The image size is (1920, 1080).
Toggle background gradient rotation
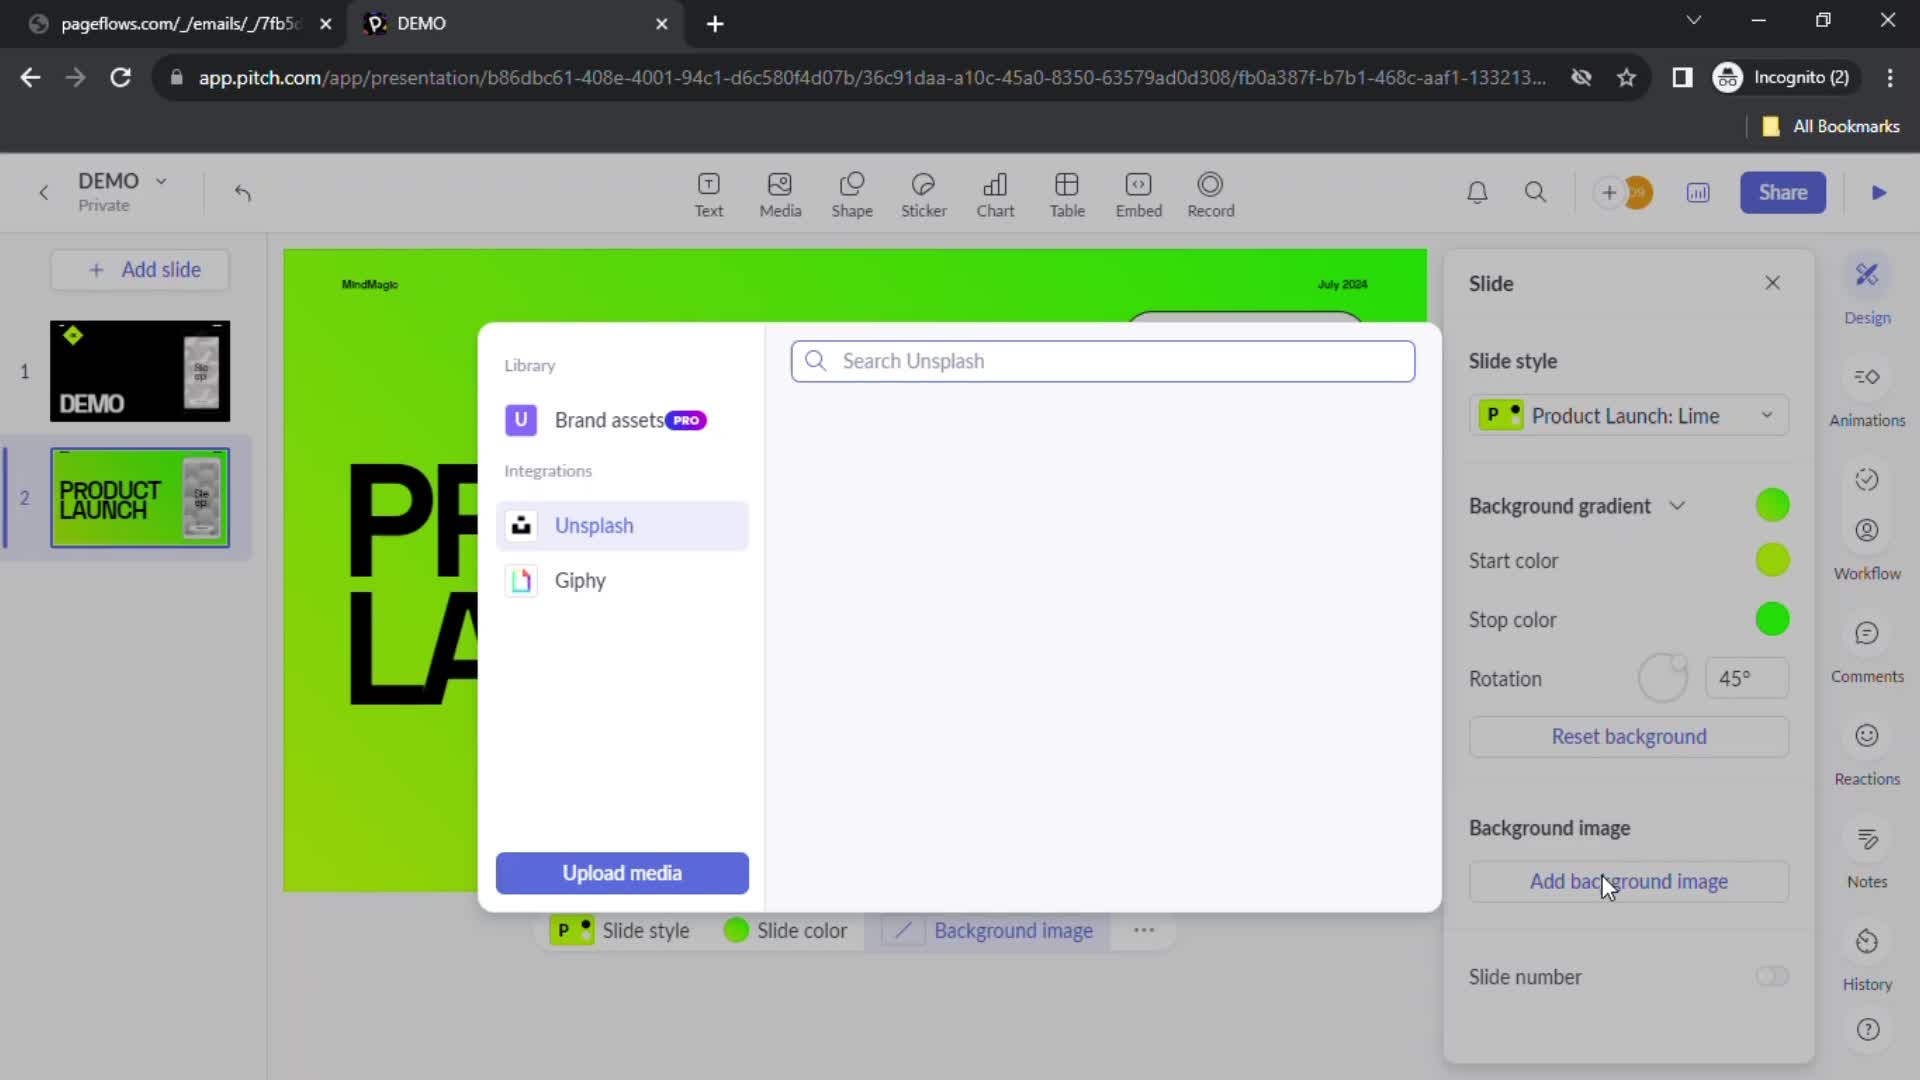click(x=1663, y=678)
